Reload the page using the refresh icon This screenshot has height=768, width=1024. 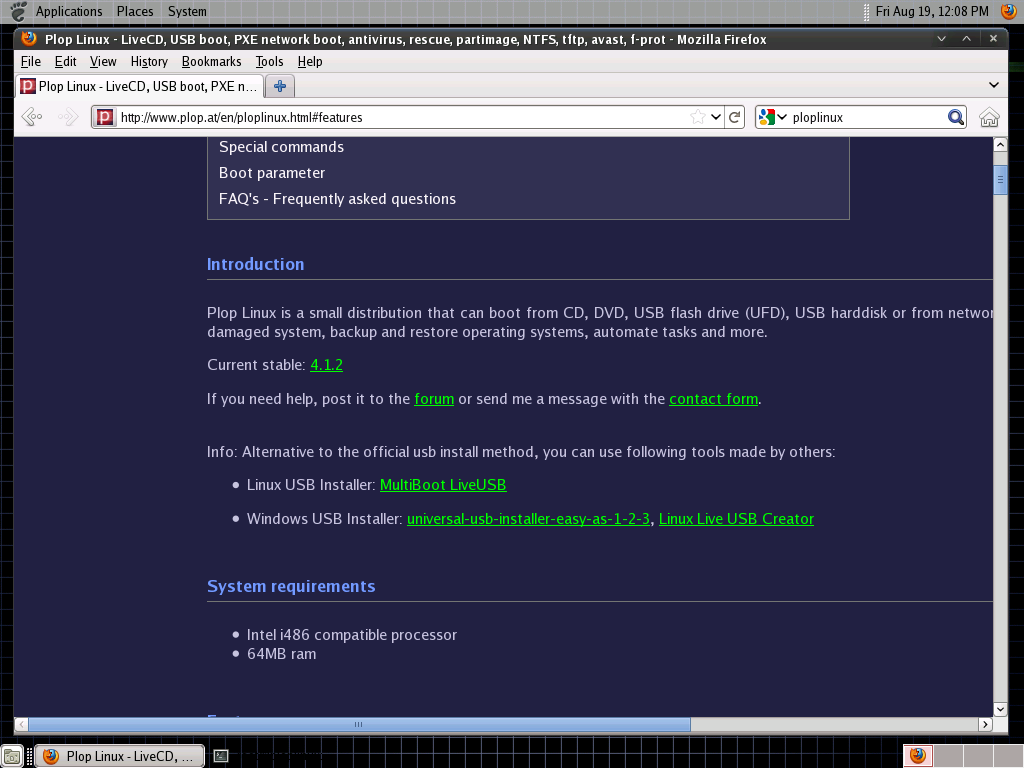click(734, 117)
